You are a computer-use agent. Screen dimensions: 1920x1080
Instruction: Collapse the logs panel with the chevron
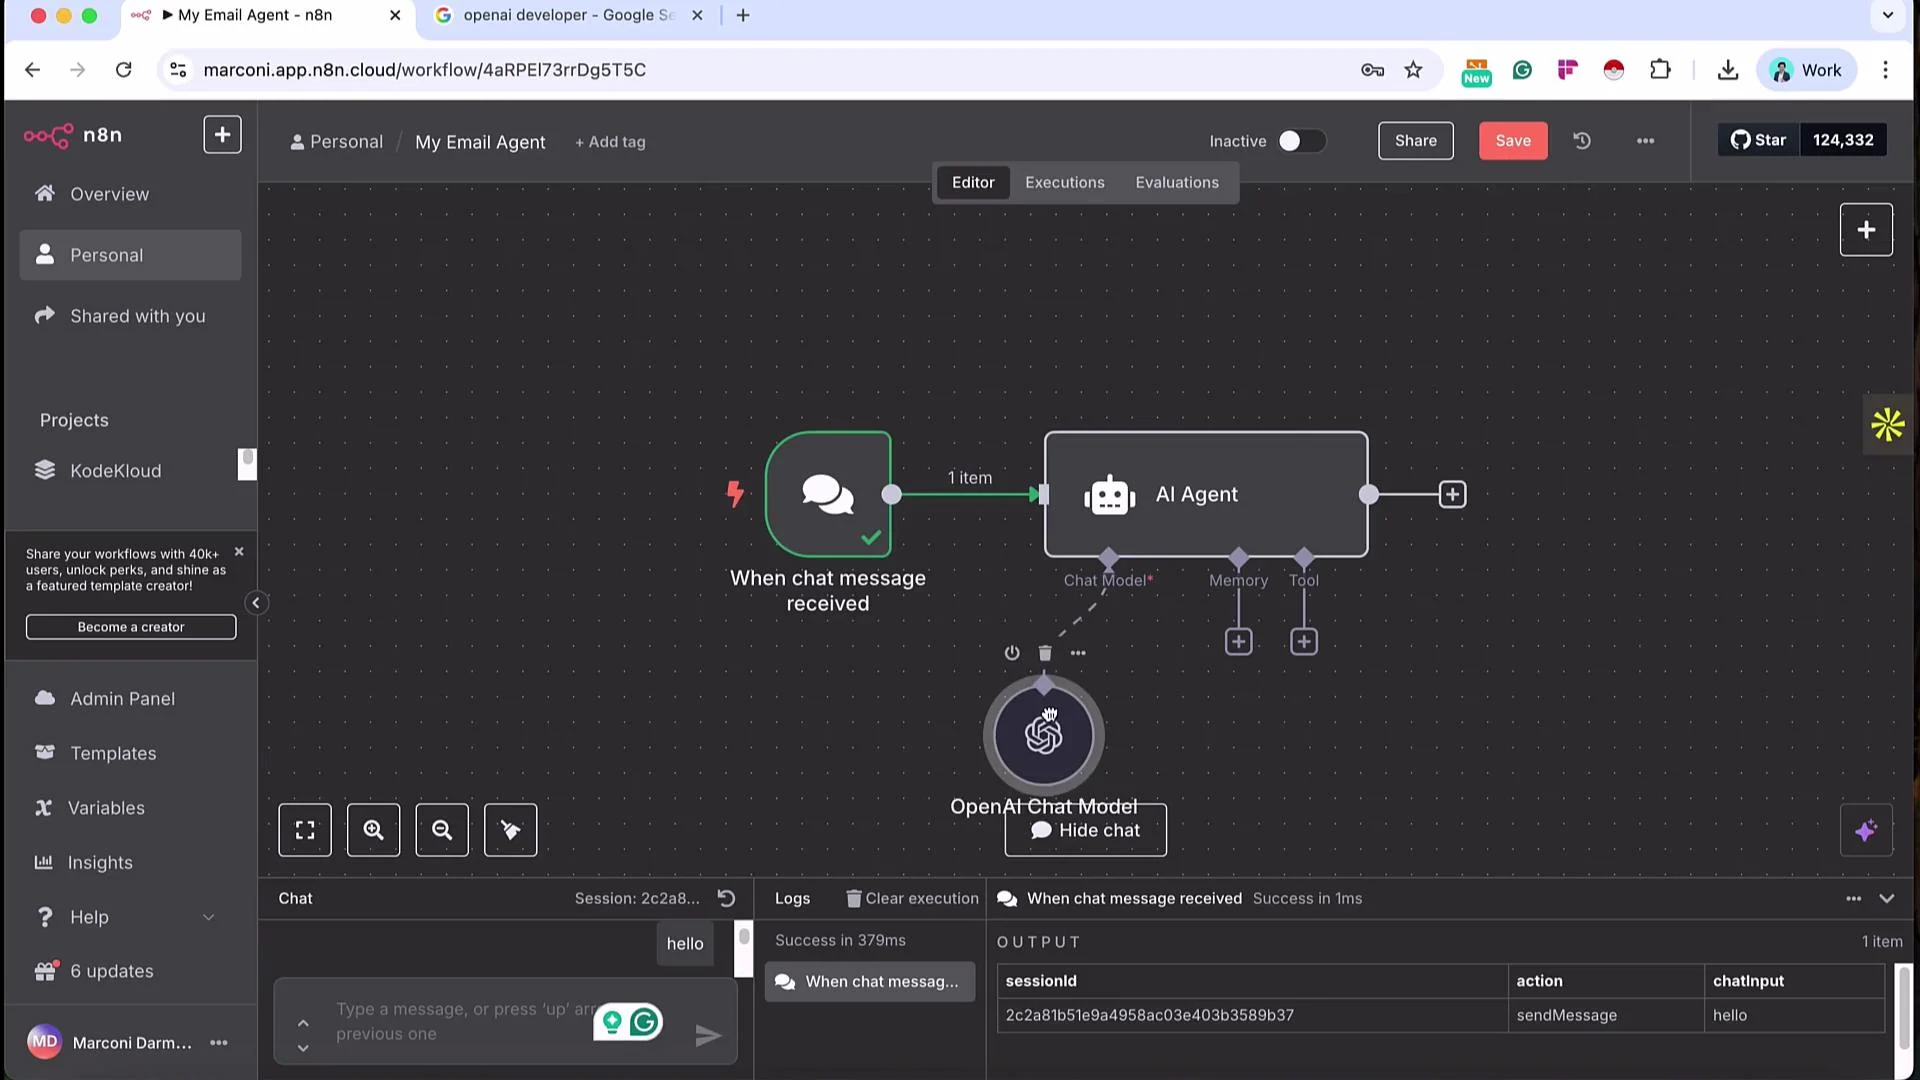1886,899
